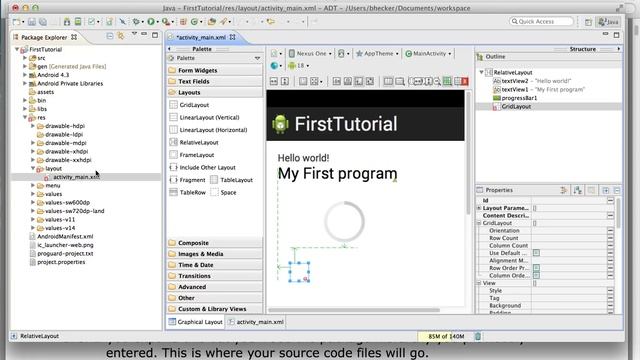This screenshot has width=640, height=360.
Task: Open the Android SDK Manager icon
Action: [x=67, y=22]
